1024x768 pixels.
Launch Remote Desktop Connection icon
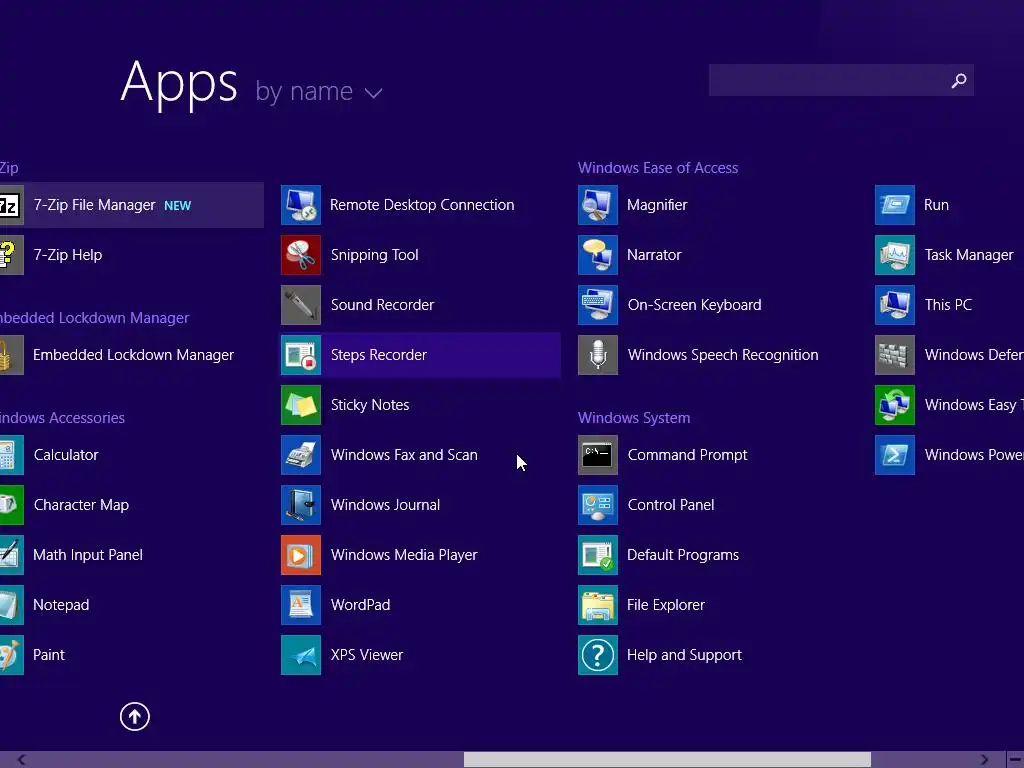pos(300,205)
